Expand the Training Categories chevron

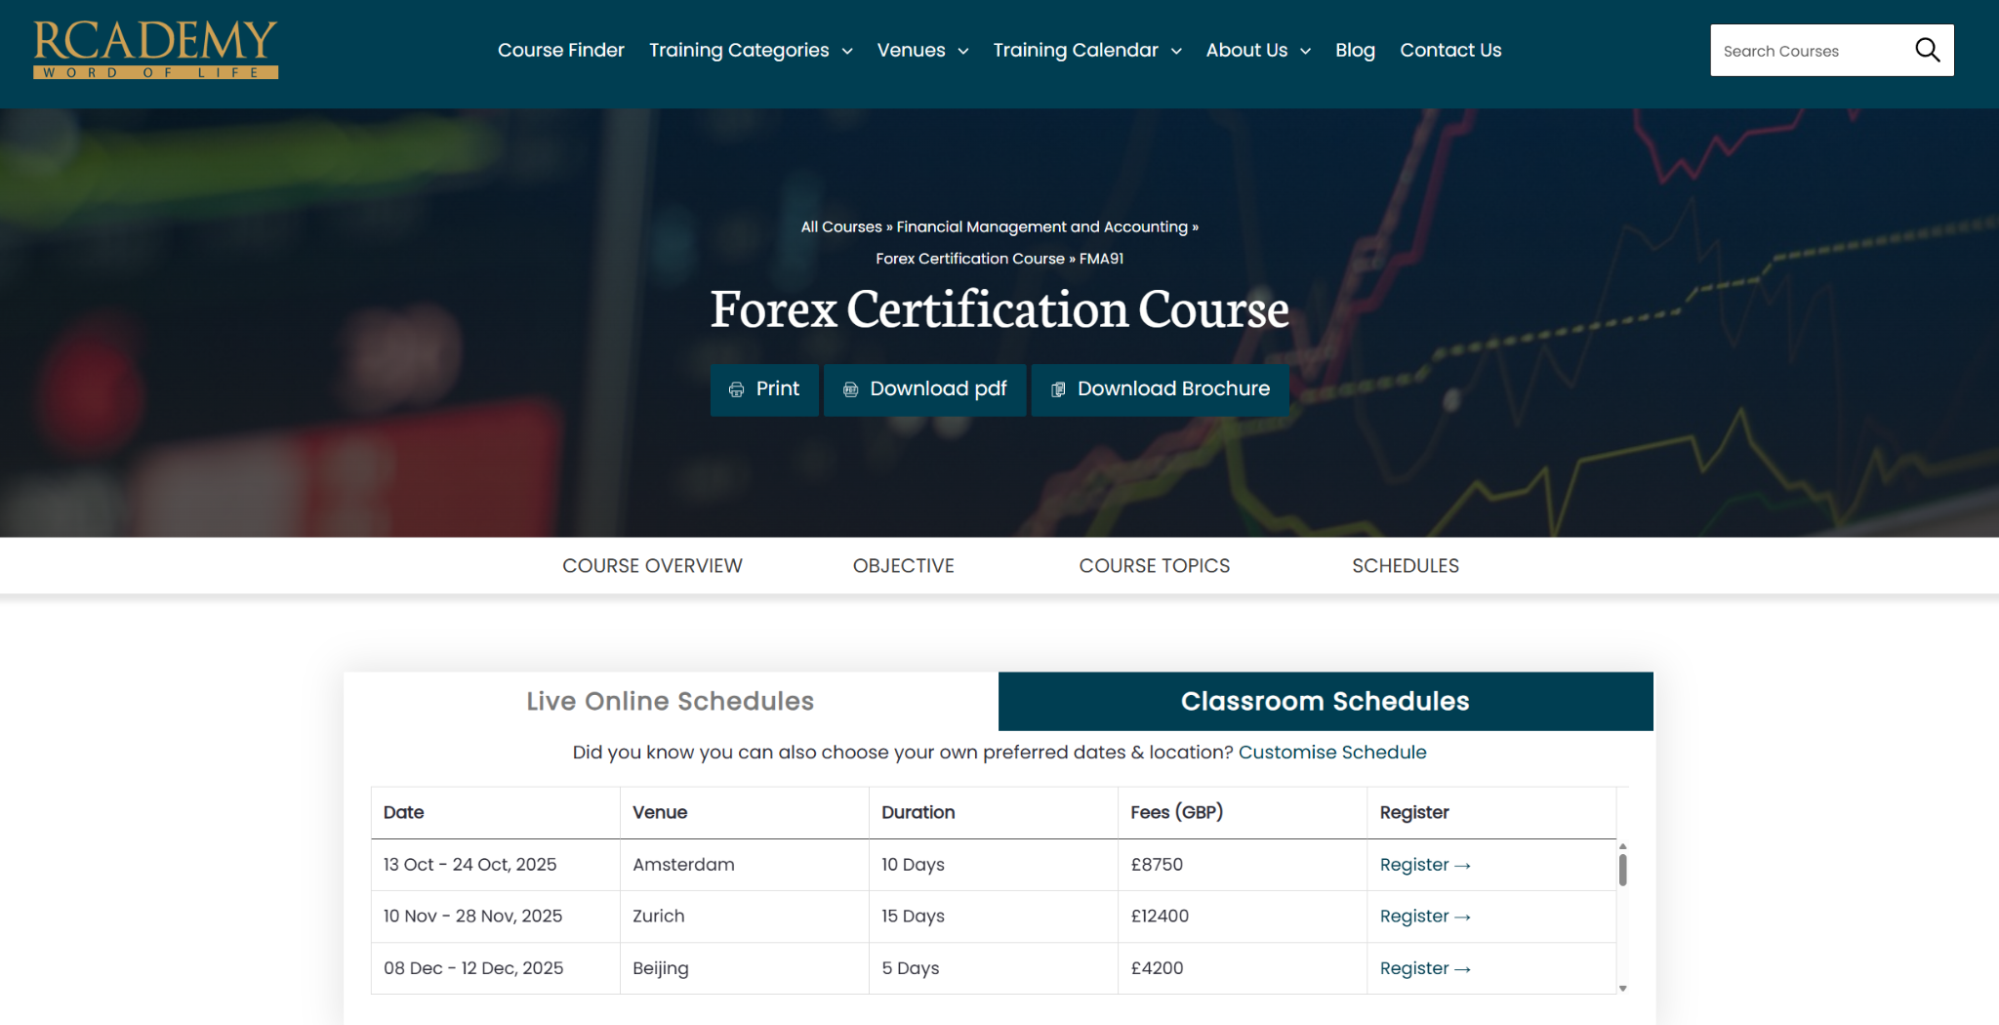click(x=847, y=51)
